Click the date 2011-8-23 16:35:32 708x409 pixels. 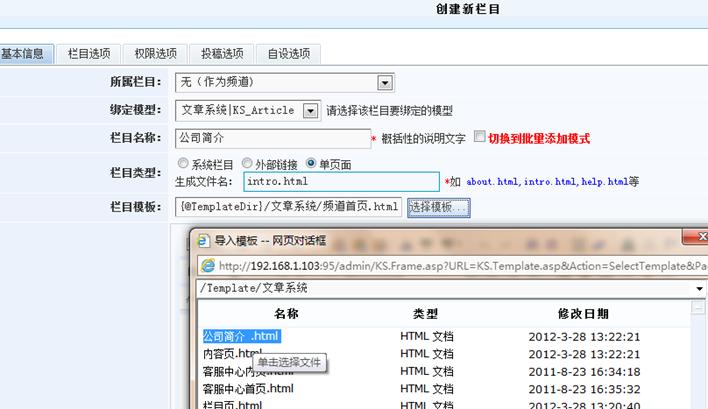(x=584, y=389)
